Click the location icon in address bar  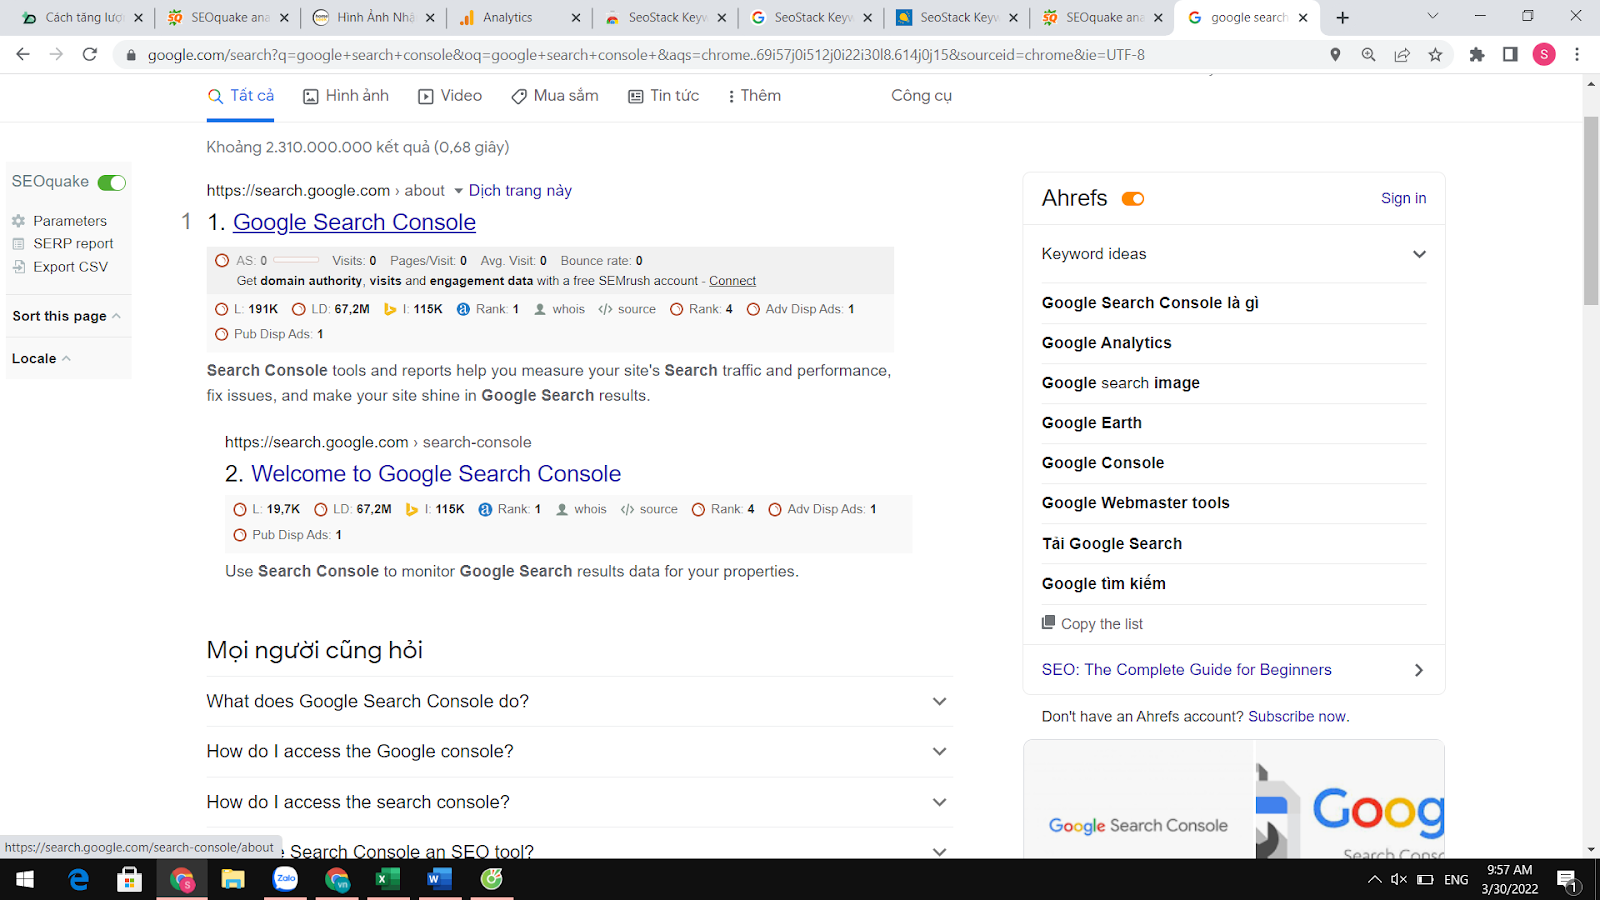[1335, 55]
